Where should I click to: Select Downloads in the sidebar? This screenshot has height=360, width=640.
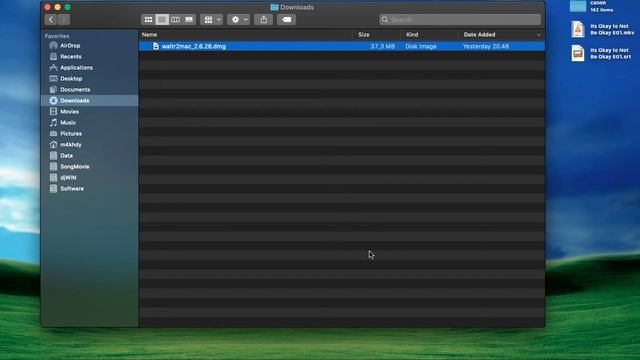click(x=89, y=100)
